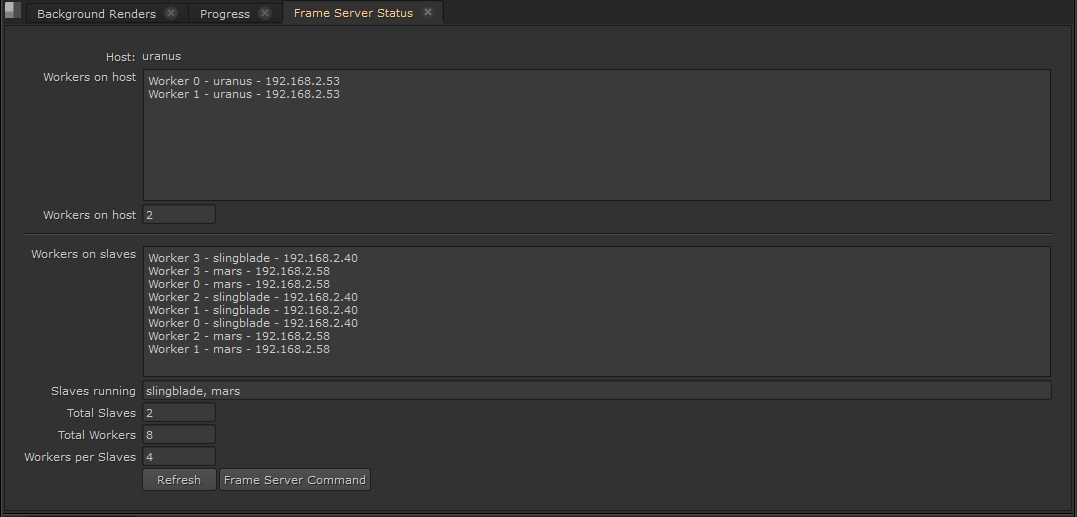This screenshot has width=1077, height=517.
Task: Select the Worker 3 - slingblade entry
Action: coord(253,258)
